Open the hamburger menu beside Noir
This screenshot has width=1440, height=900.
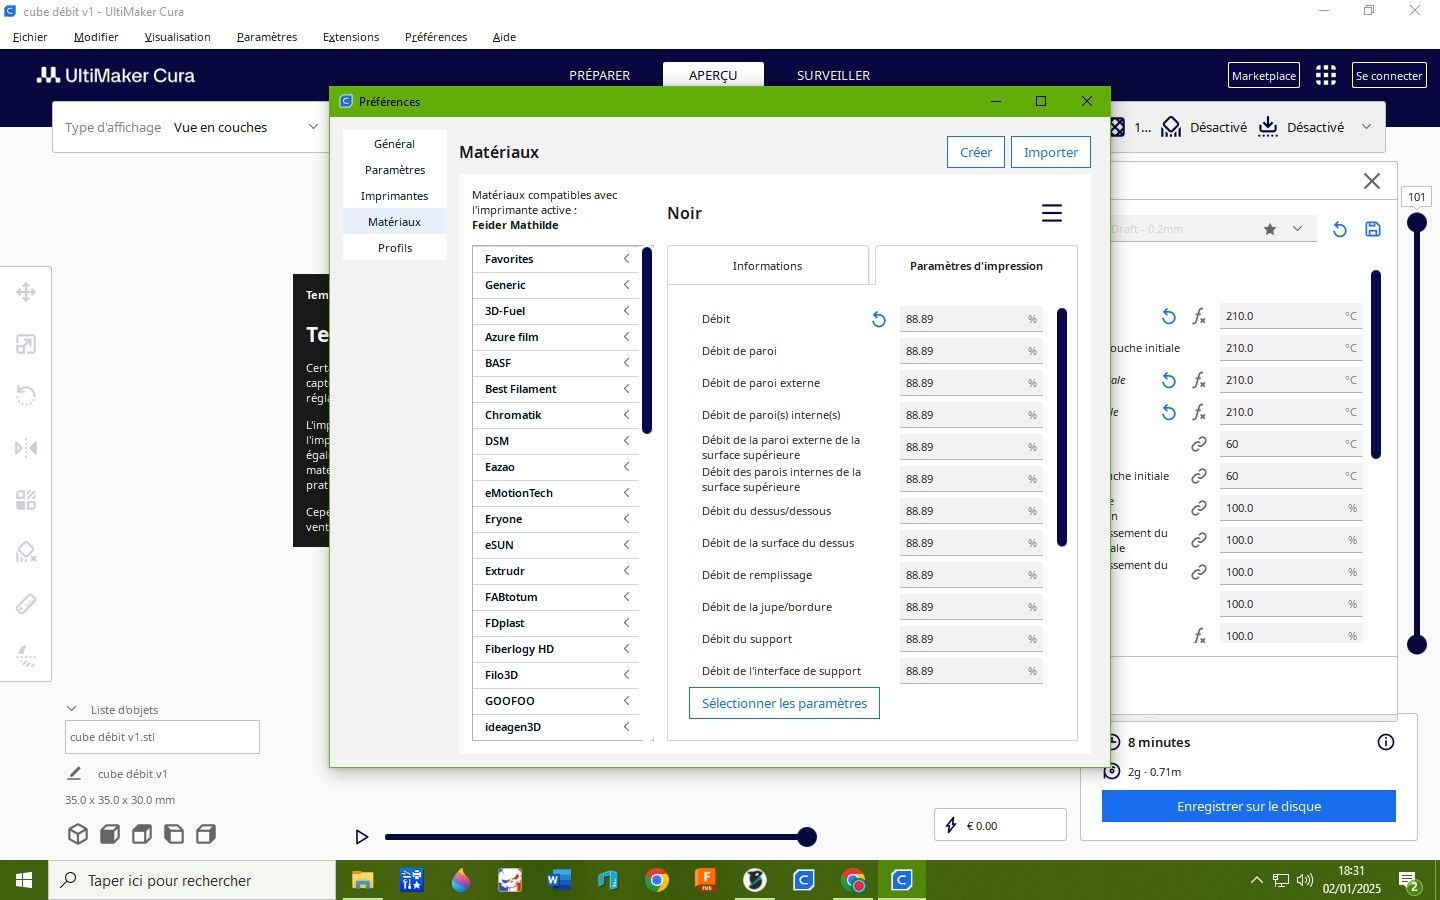[x=1051, y=213]
